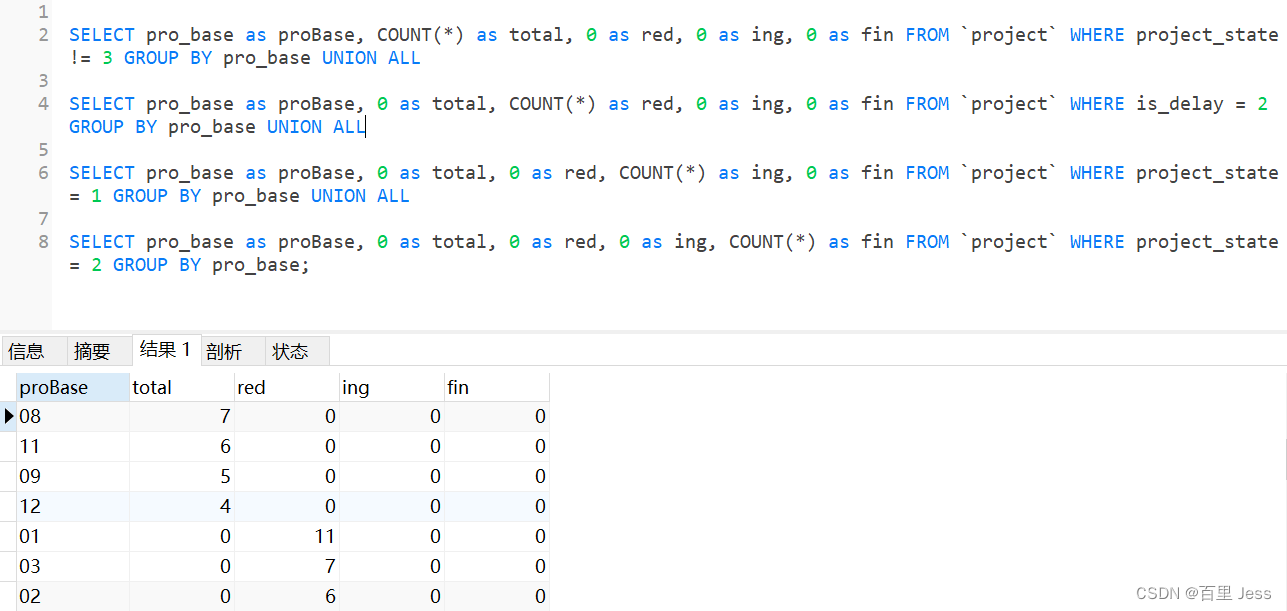Select the proBase cell 12
Screen dimensions: 1287x611
pyautogui.click(x=73, y=506)
